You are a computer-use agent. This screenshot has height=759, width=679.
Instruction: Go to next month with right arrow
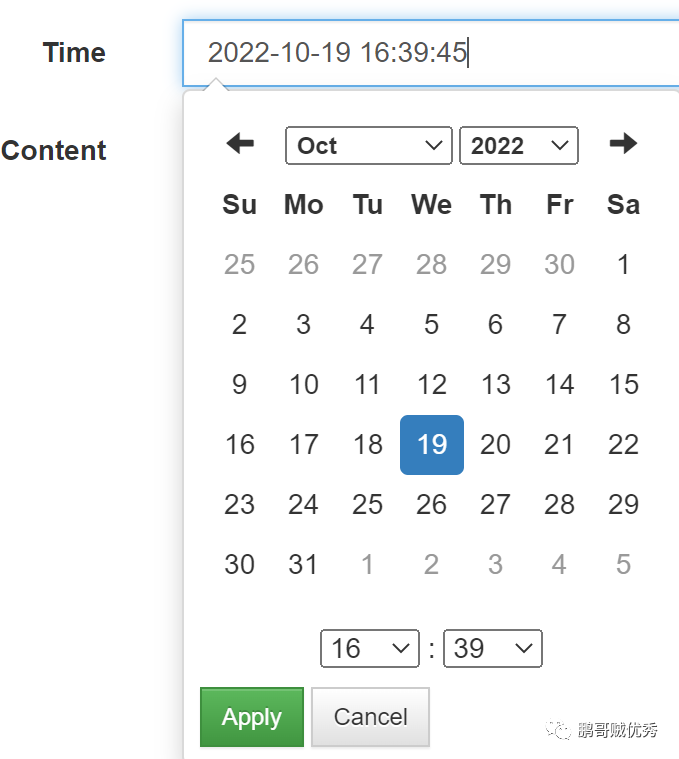[623, 144]
